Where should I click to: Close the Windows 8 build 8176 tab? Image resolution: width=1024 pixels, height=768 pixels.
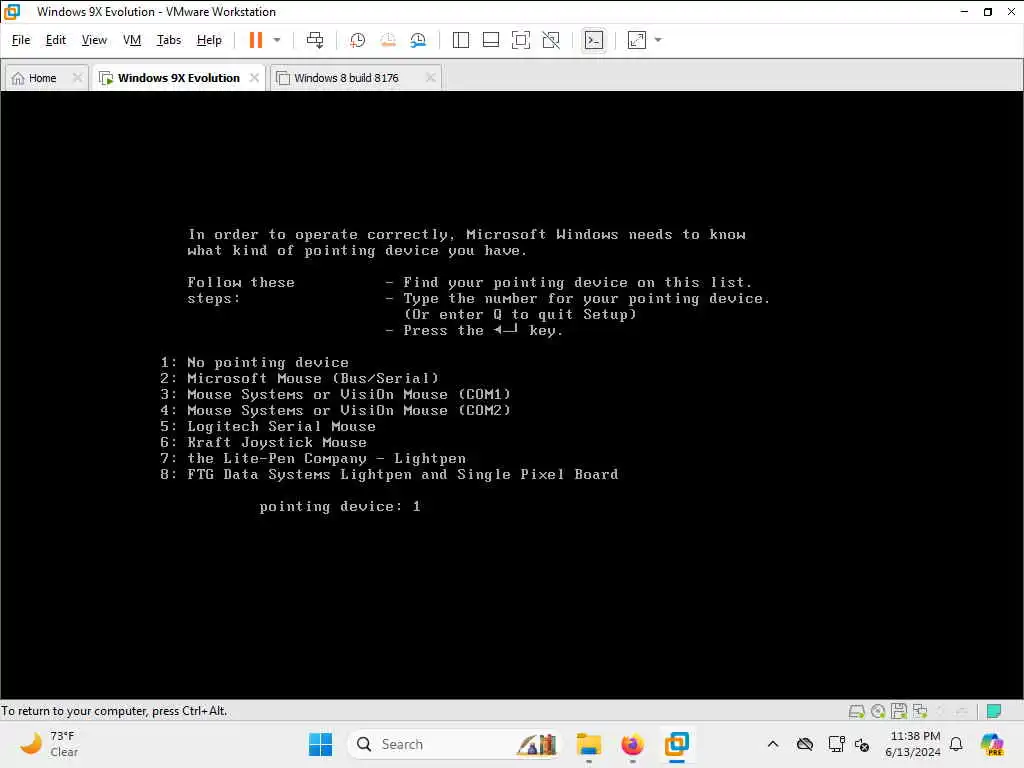click(430, 78)
